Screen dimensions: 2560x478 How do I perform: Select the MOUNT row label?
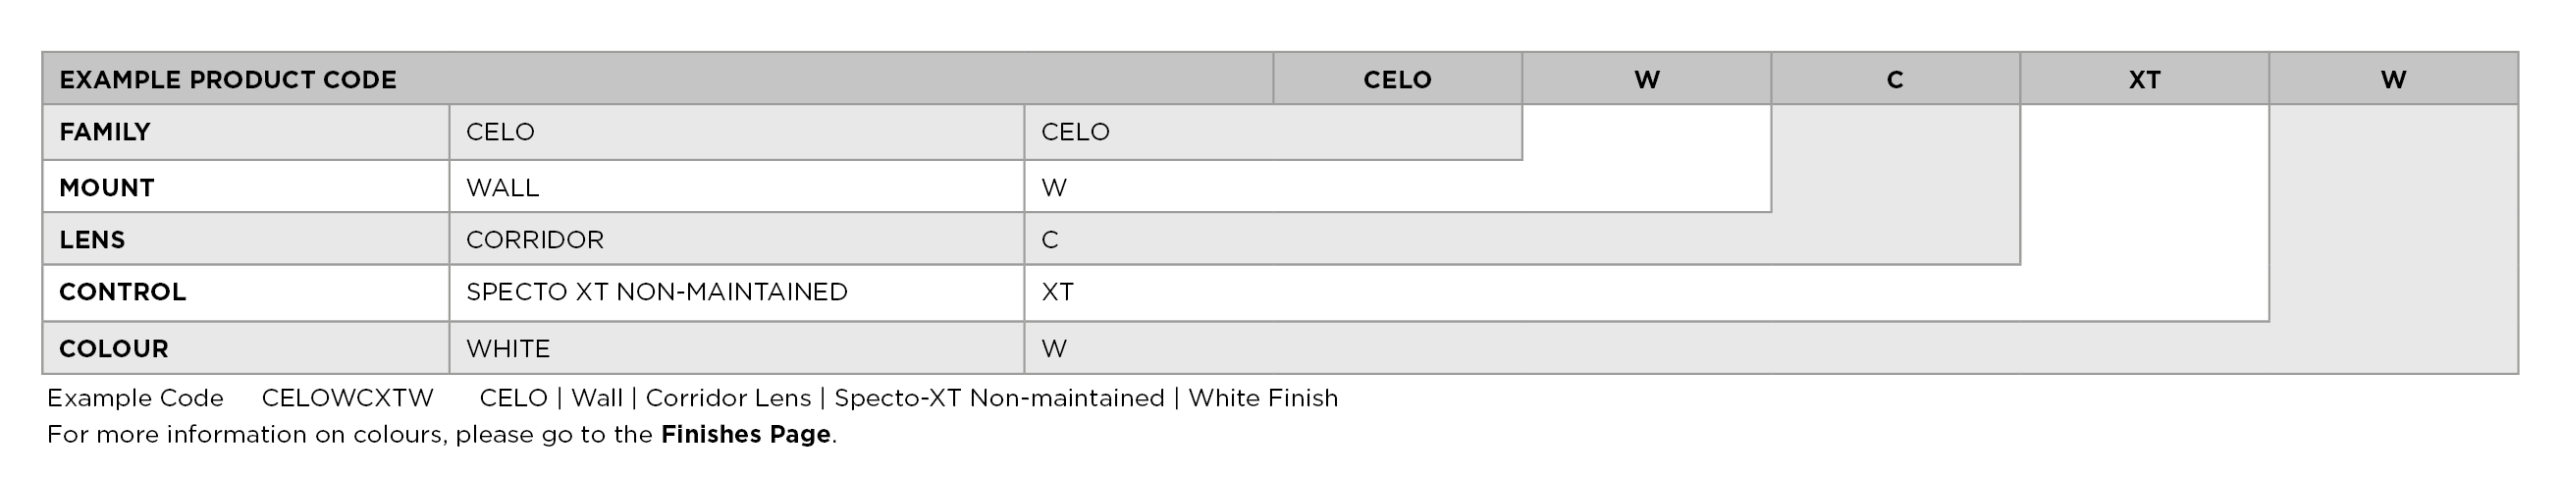107,188
